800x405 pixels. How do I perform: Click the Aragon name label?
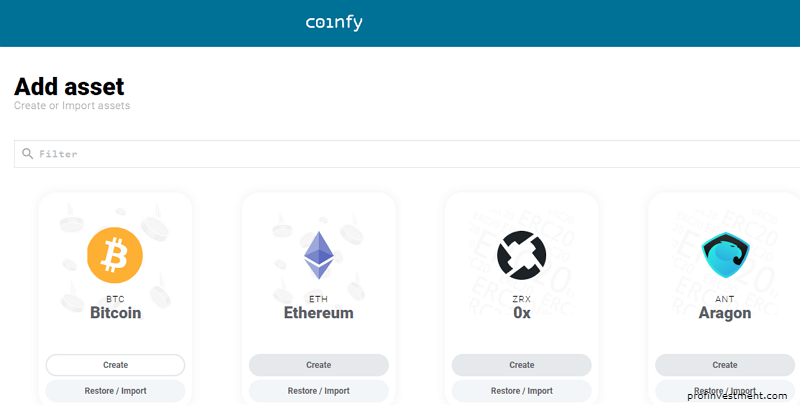[725, 313]
